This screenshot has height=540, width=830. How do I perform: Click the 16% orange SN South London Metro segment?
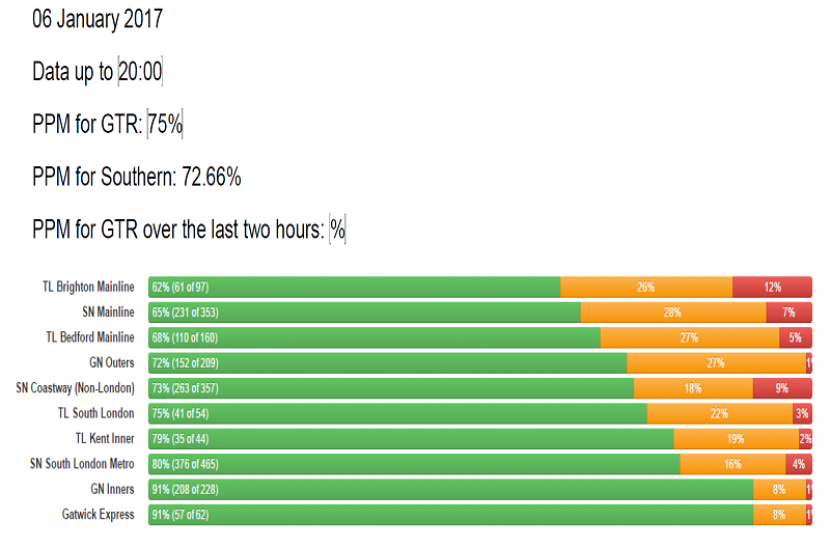733,464
